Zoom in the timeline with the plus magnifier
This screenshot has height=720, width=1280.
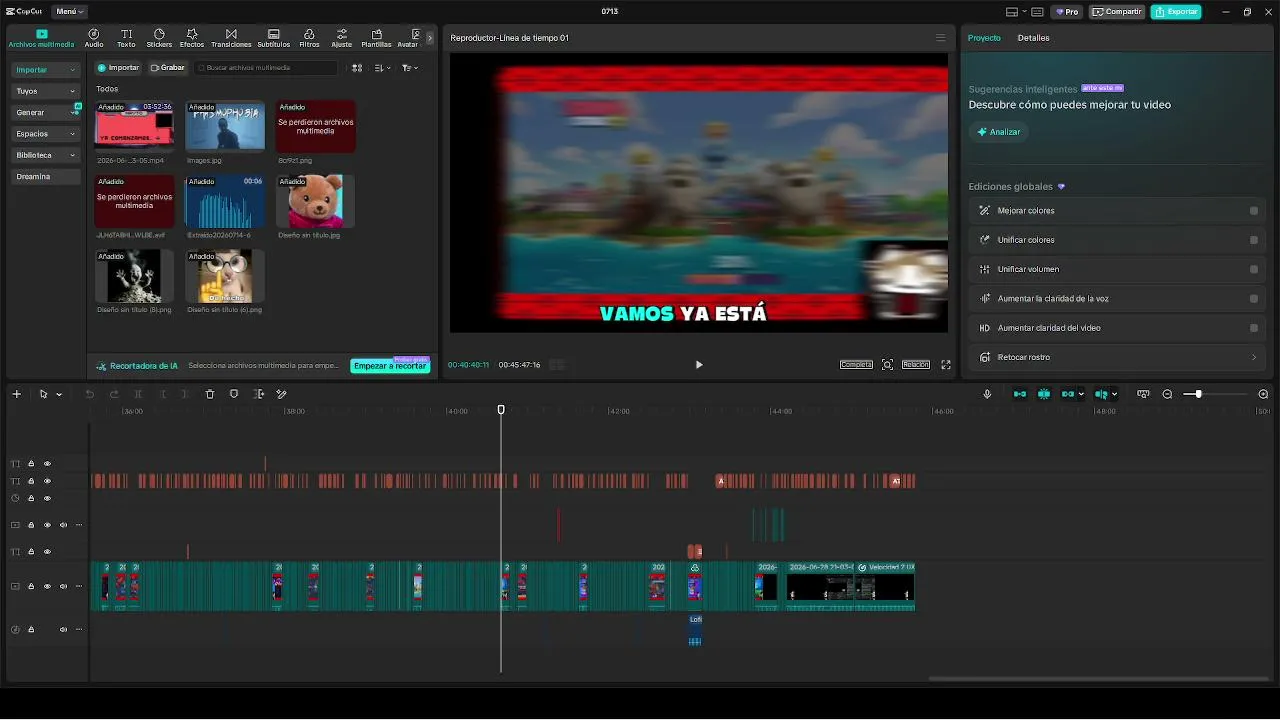pos(1263,394)
